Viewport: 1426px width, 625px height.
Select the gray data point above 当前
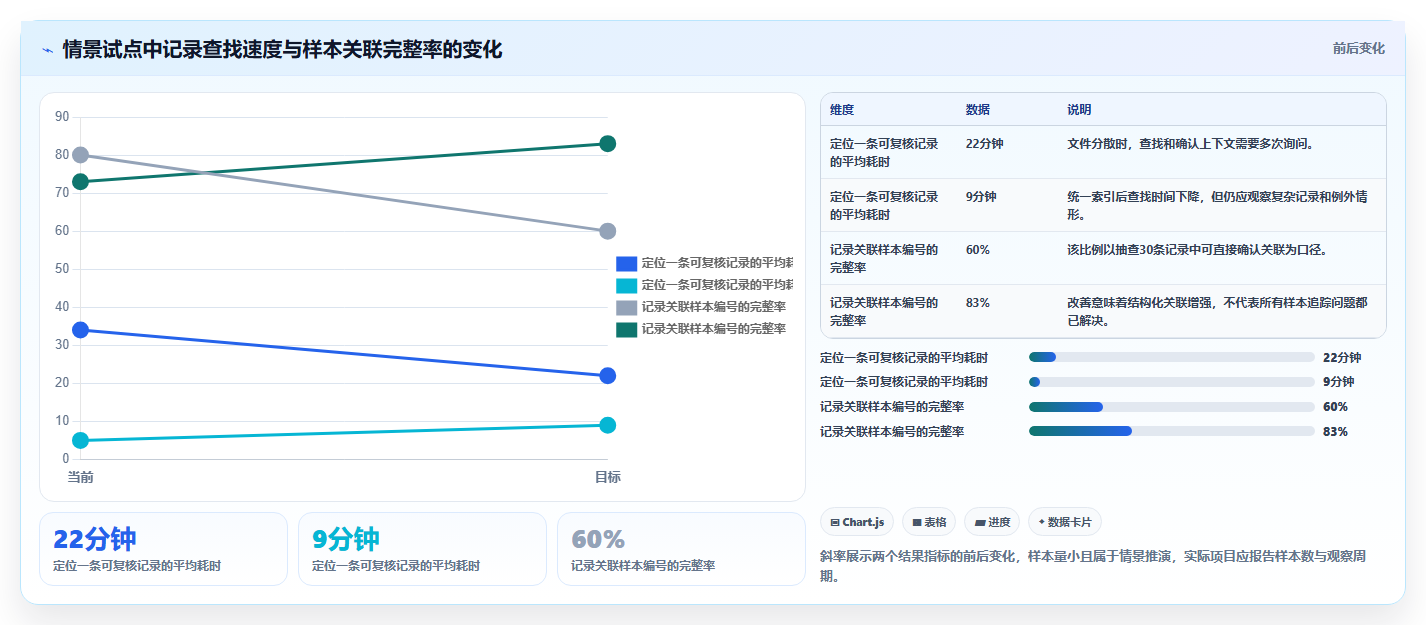(x=81, y=155)
